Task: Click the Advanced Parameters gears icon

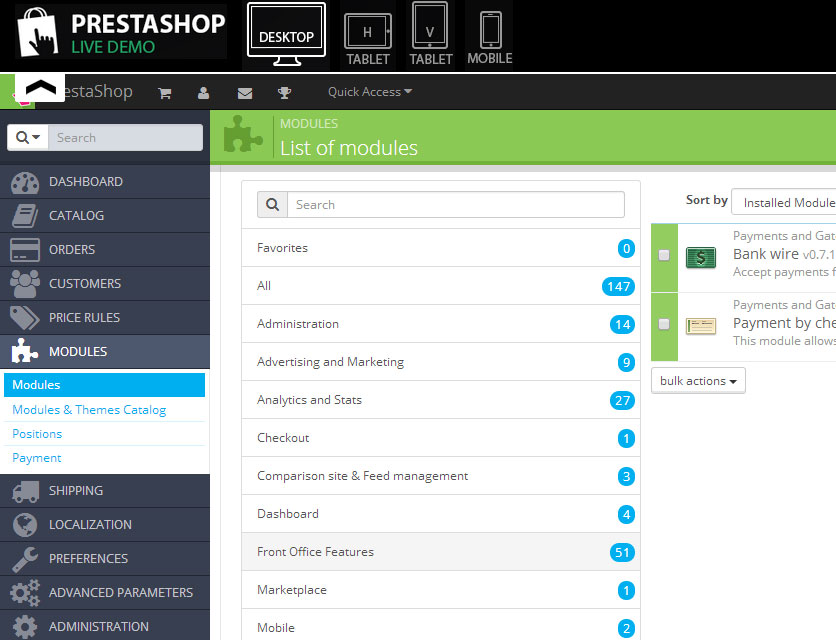Action: (25, 593)
